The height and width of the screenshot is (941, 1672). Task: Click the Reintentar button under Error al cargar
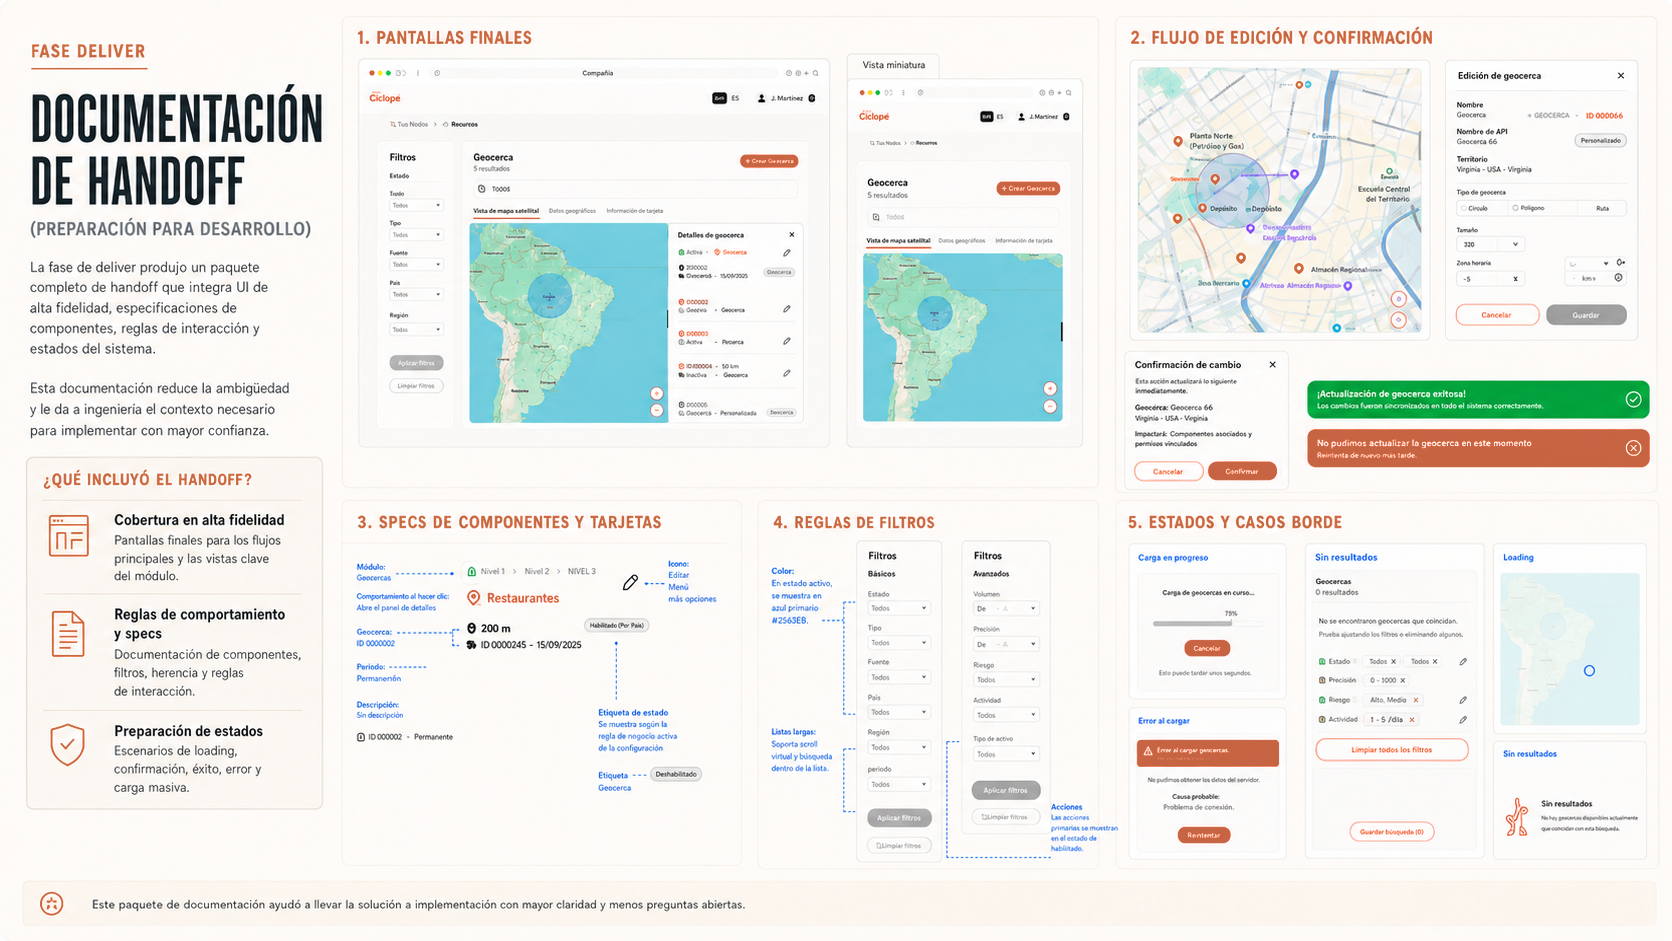pos(1204,835)
